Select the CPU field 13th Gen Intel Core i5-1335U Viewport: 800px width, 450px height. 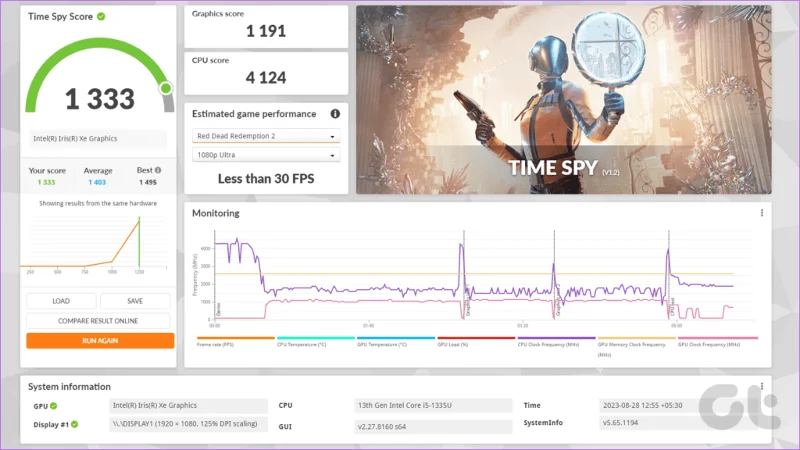(433, 406)
